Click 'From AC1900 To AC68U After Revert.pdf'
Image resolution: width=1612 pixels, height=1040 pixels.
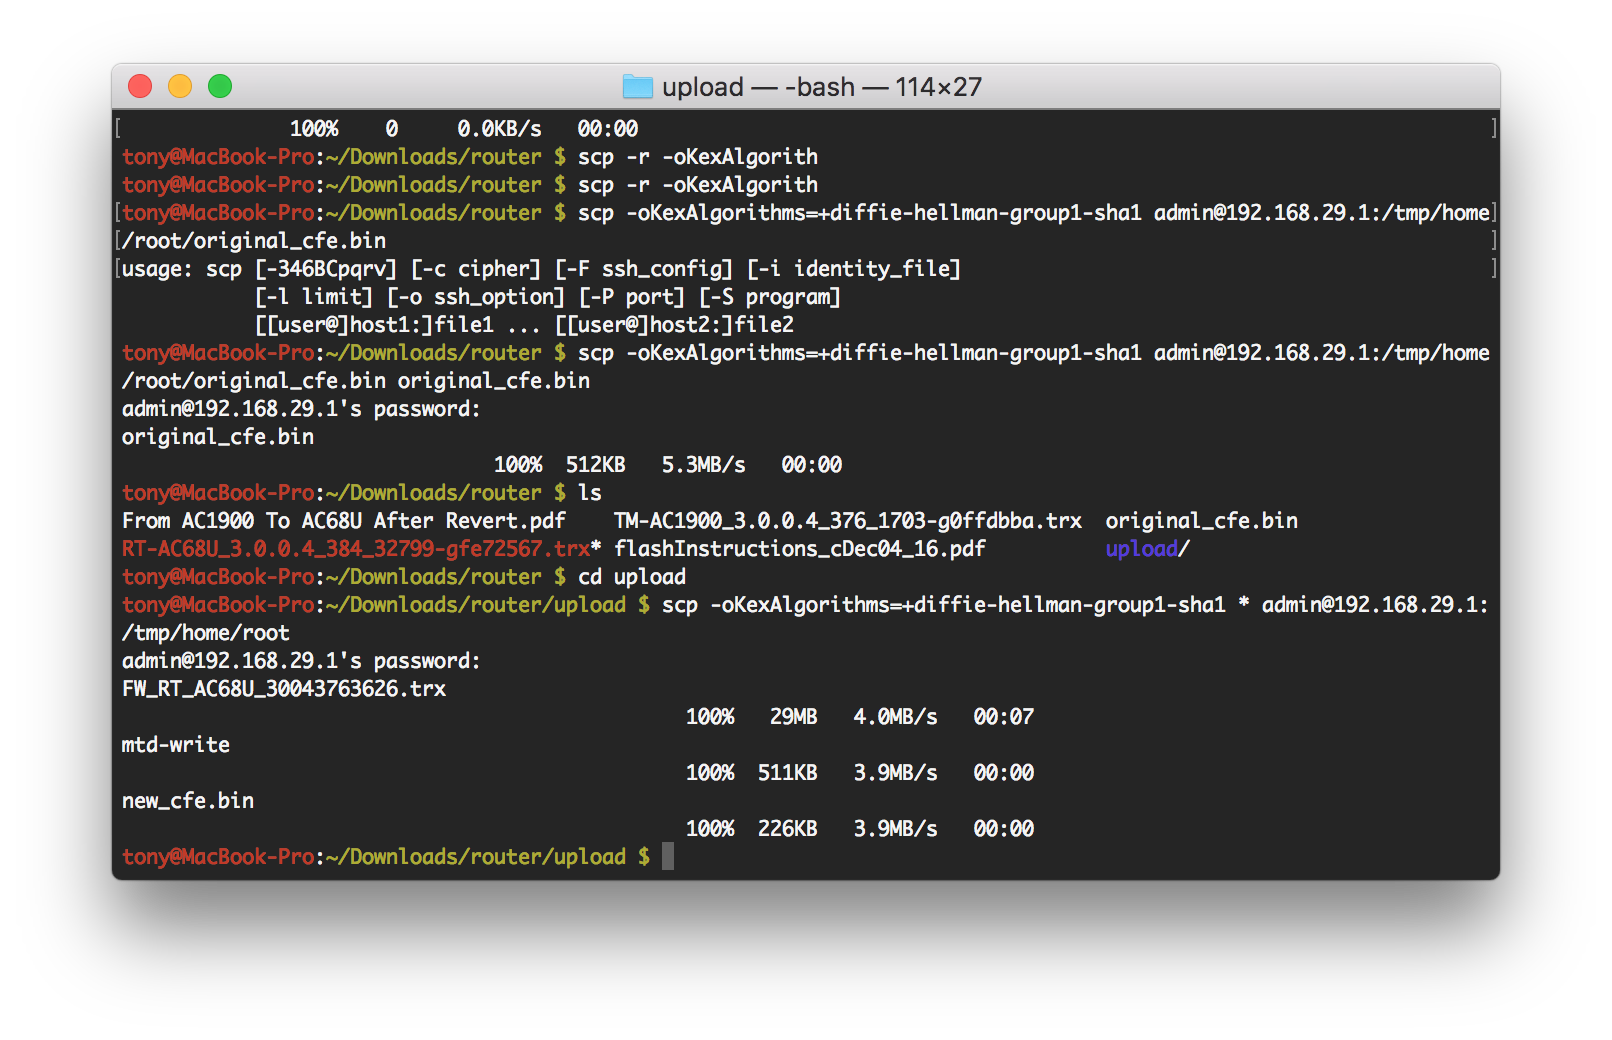click(x=343, y=521)
